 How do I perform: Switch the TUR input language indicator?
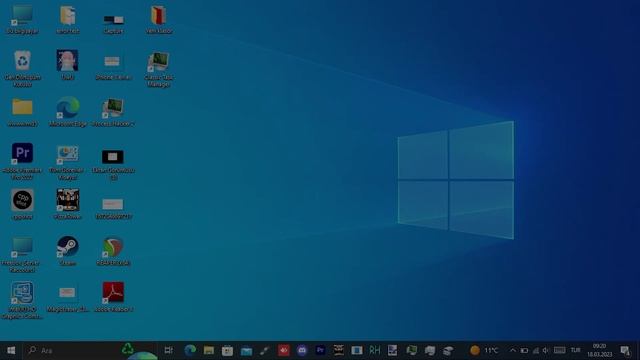click(576, 350)
